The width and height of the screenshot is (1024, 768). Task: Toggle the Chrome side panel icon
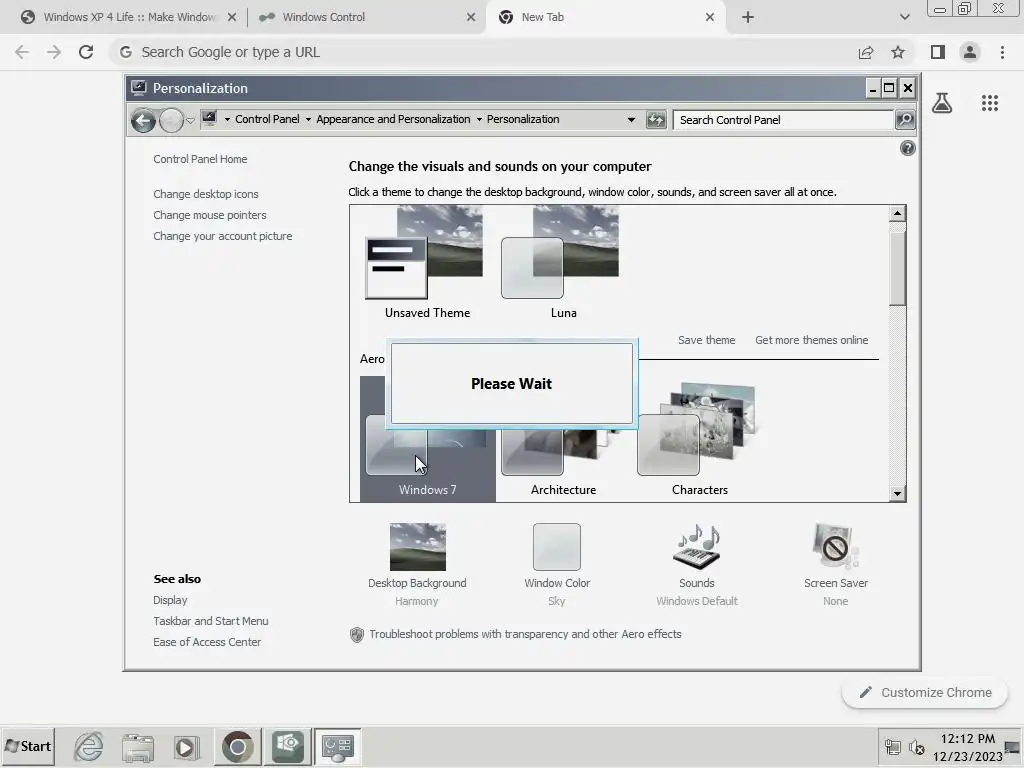click(x=938, y=52)
